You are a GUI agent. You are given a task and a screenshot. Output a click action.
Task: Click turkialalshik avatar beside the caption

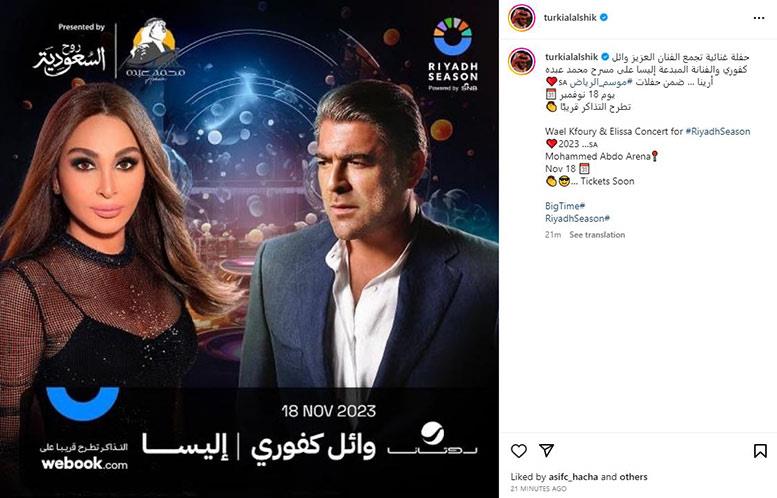tap(521, 61)
